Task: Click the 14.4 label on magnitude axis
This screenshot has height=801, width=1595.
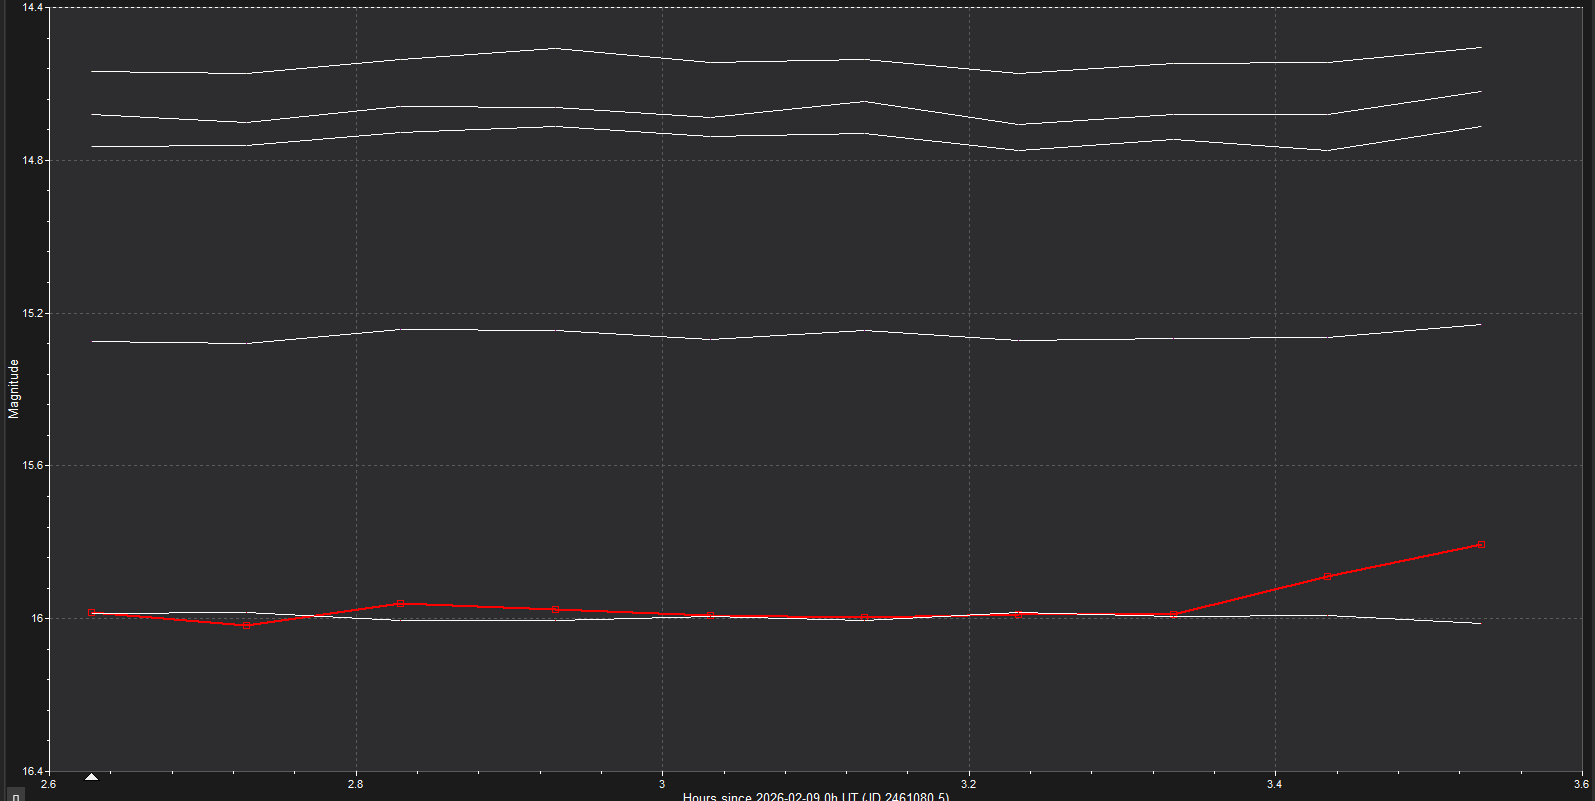Action: coord(33,8)
